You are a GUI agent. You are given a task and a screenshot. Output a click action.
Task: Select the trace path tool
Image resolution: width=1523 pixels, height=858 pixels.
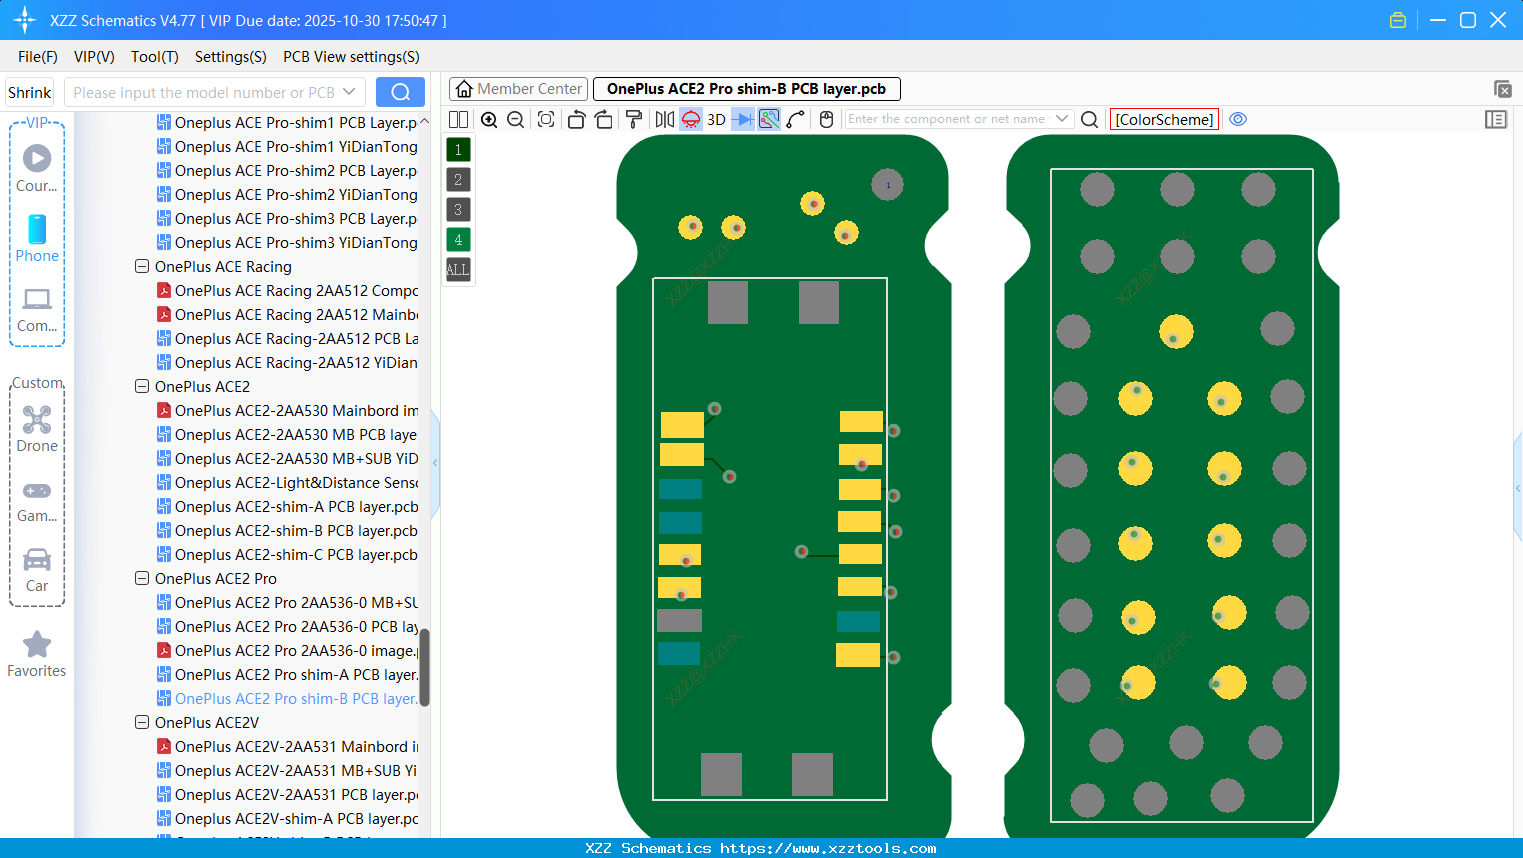(x=796, y=120)
